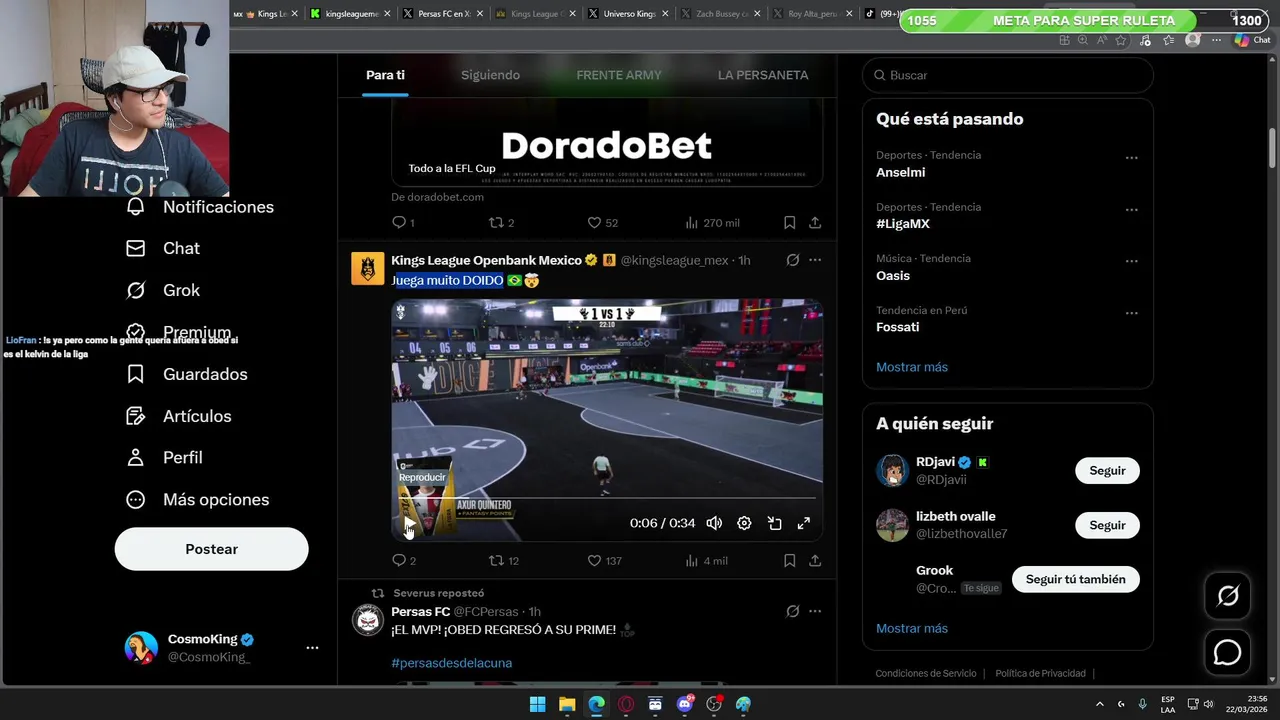Like the DoradoBet ad post with 52 likes
This screenshot has height=720, width=1280.
(x=602, y=223)
